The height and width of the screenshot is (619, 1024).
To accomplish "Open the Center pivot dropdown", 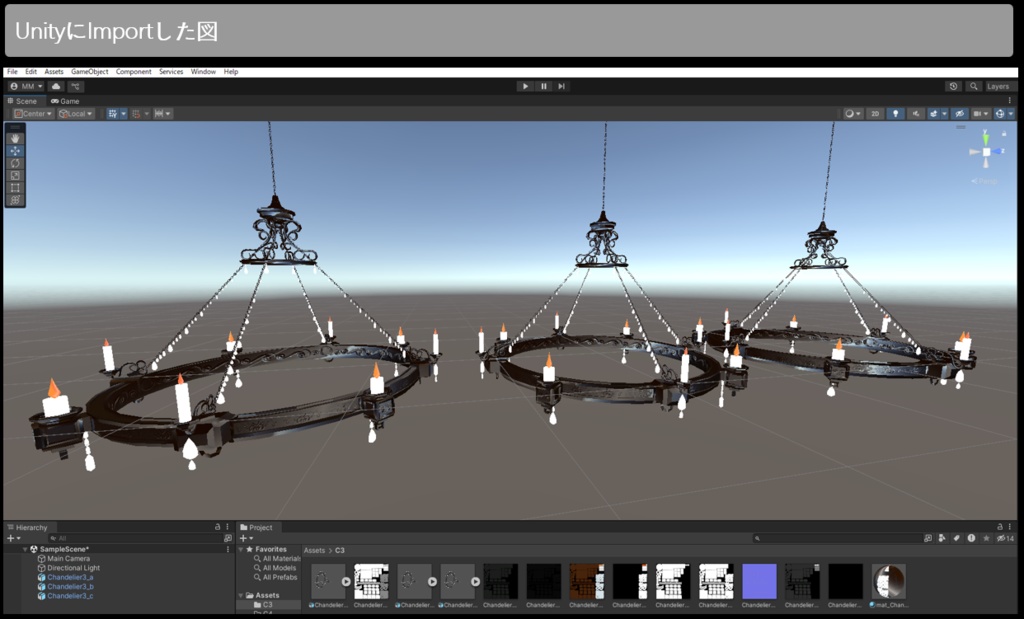I will (x=33, y=114).
